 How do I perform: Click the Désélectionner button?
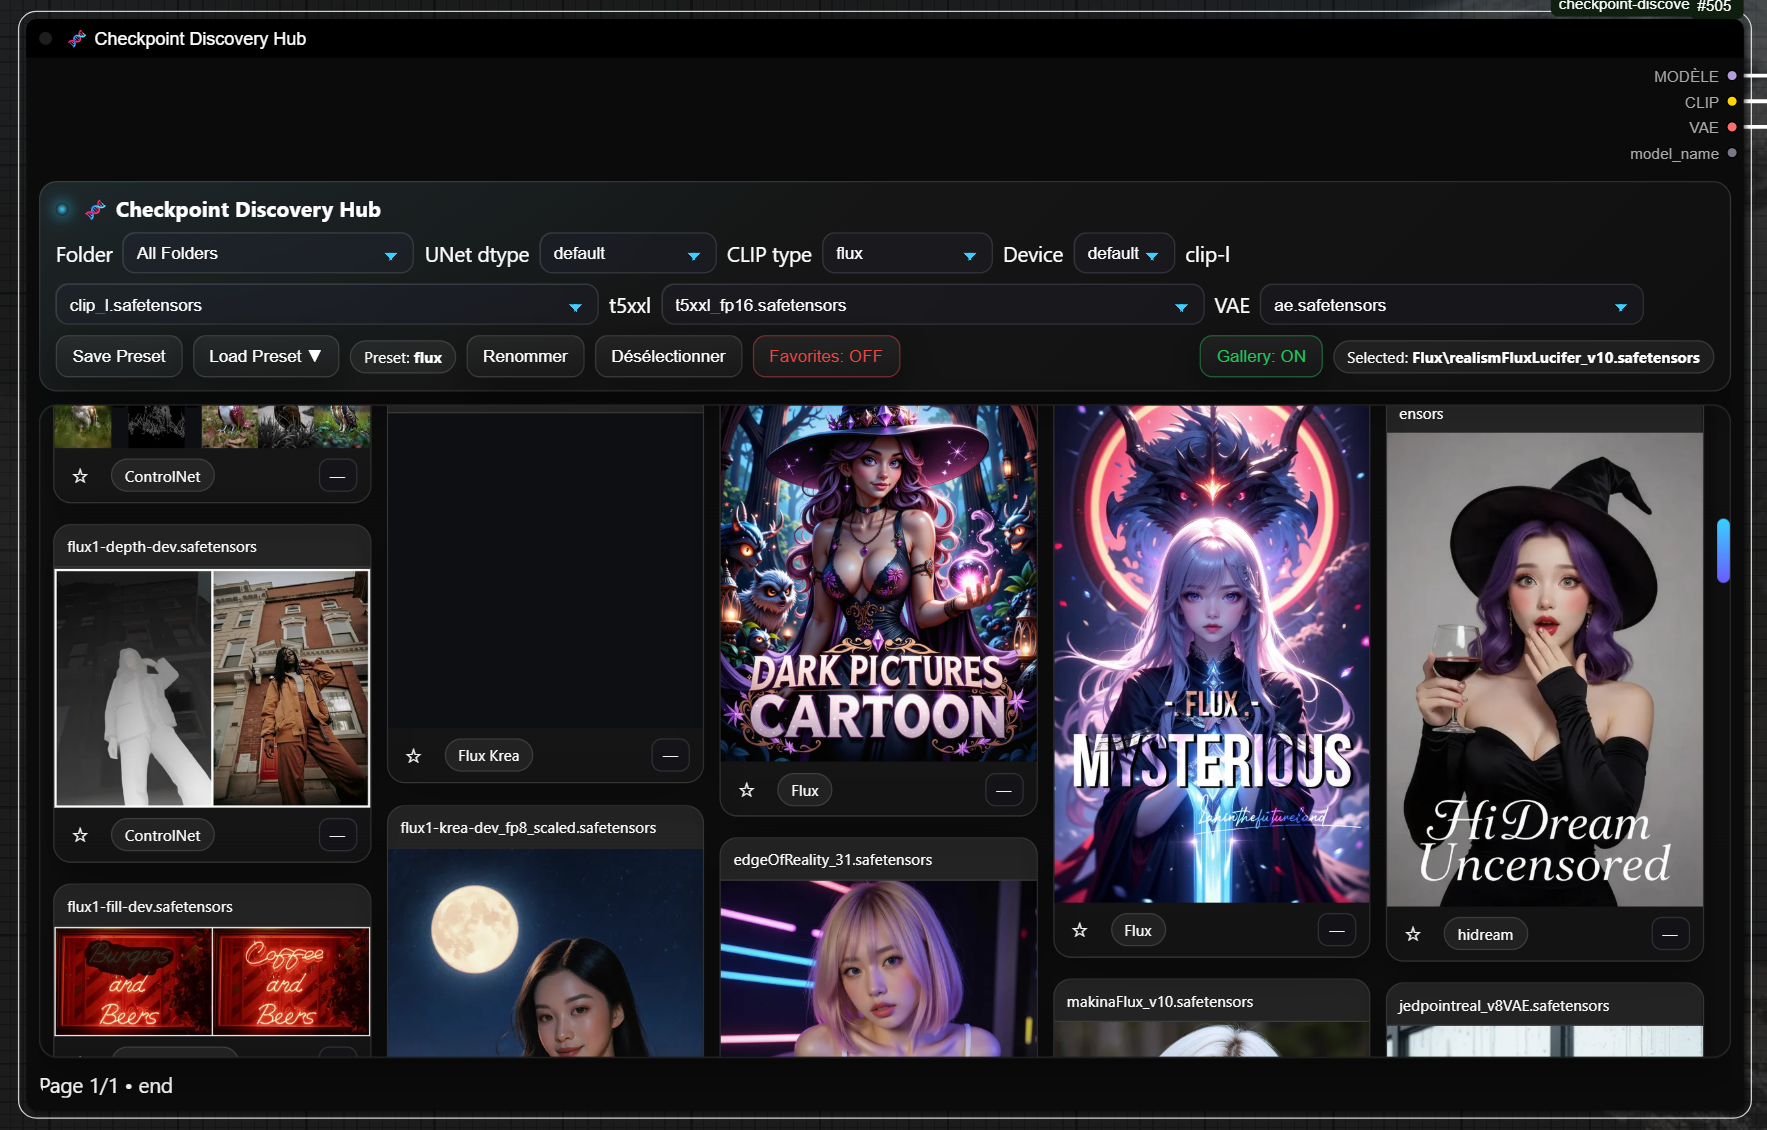tap(668, 356)
